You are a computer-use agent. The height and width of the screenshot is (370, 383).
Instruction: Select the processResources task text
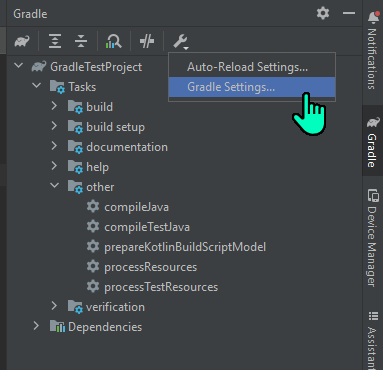tap(150, 267)
